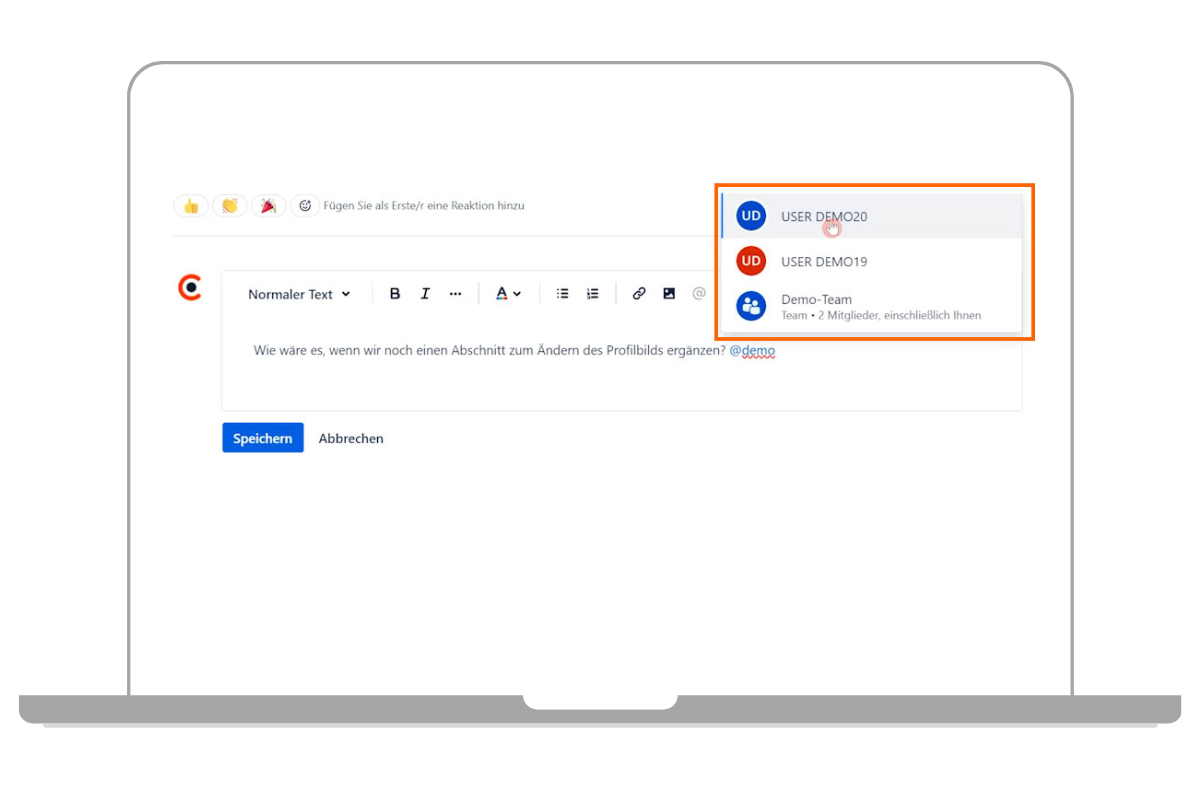This screenshot has height=790, width=1200.
Task: Click the @ mention icon in toolbar
Action: (x=699, y=294)
